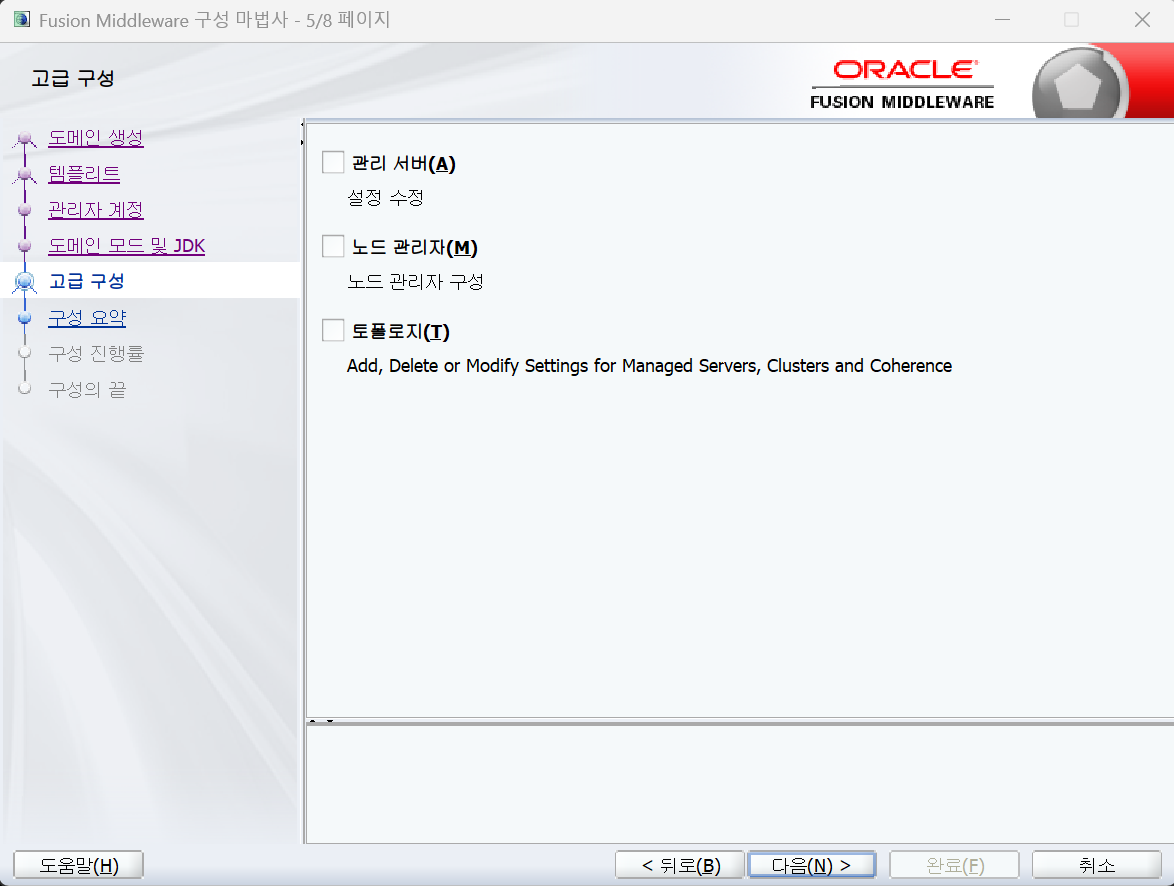Click the empty message pane at bottom

(x=740, y=784)
